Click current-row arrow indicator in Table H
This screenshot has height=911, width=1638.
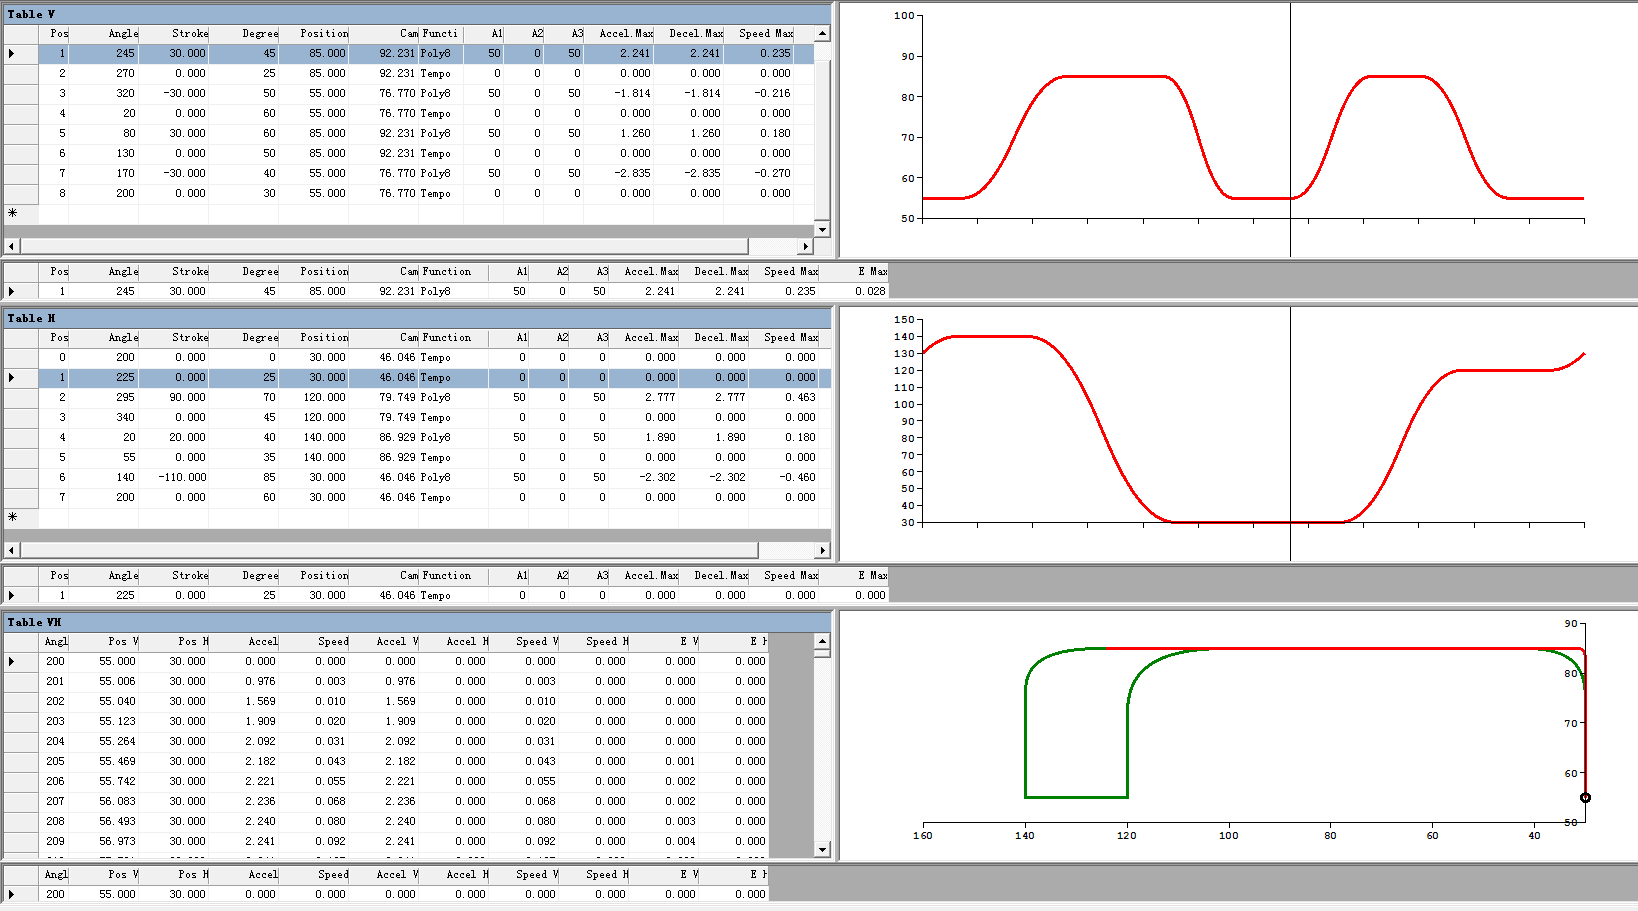point(12,377)
